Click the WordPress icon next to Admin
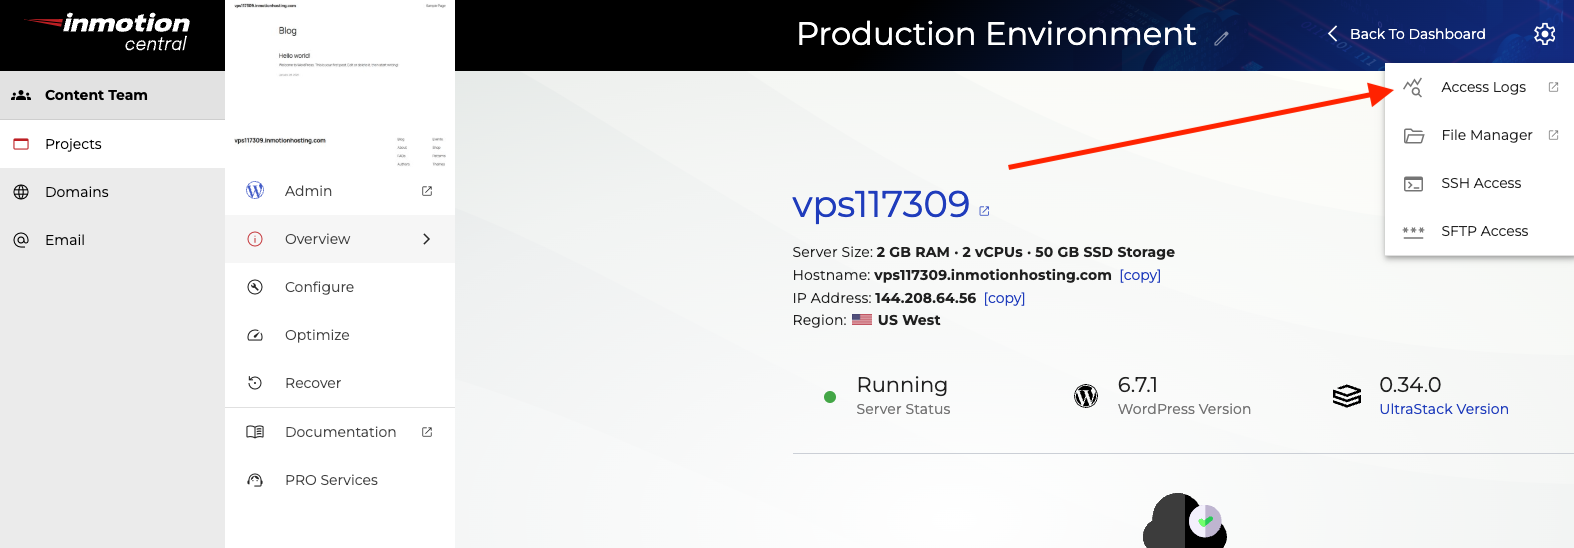The width and height of the screenshot is (1574, 548). [x=255, y=190]
